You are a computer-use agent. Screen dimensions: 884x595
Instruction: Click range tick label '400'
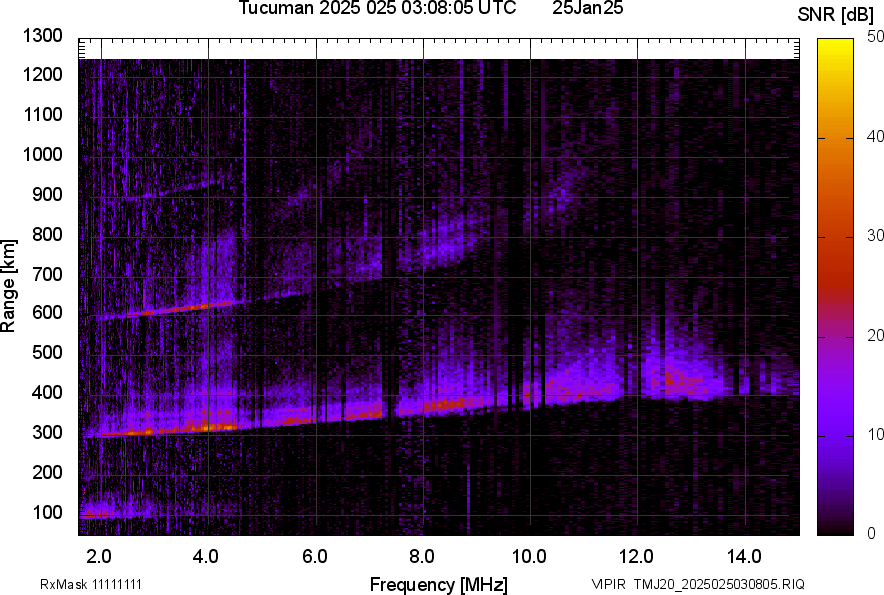[x=47, y=393]
